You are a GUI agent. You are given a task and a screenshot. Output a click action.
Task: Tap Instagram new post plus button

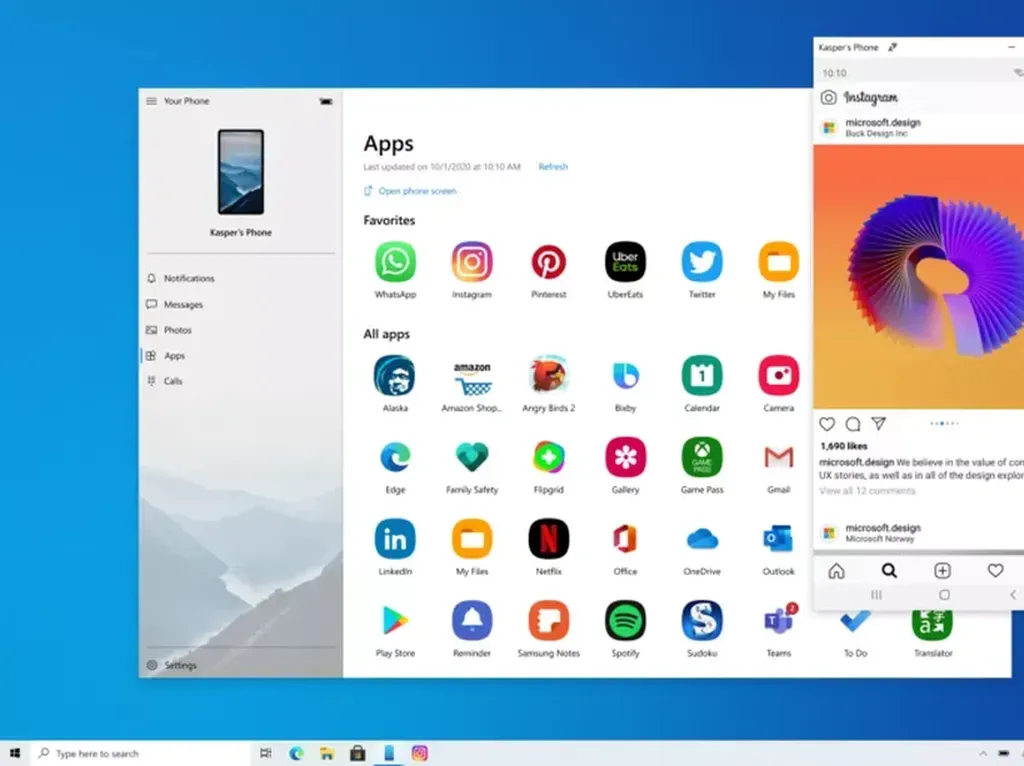[942, 571]
